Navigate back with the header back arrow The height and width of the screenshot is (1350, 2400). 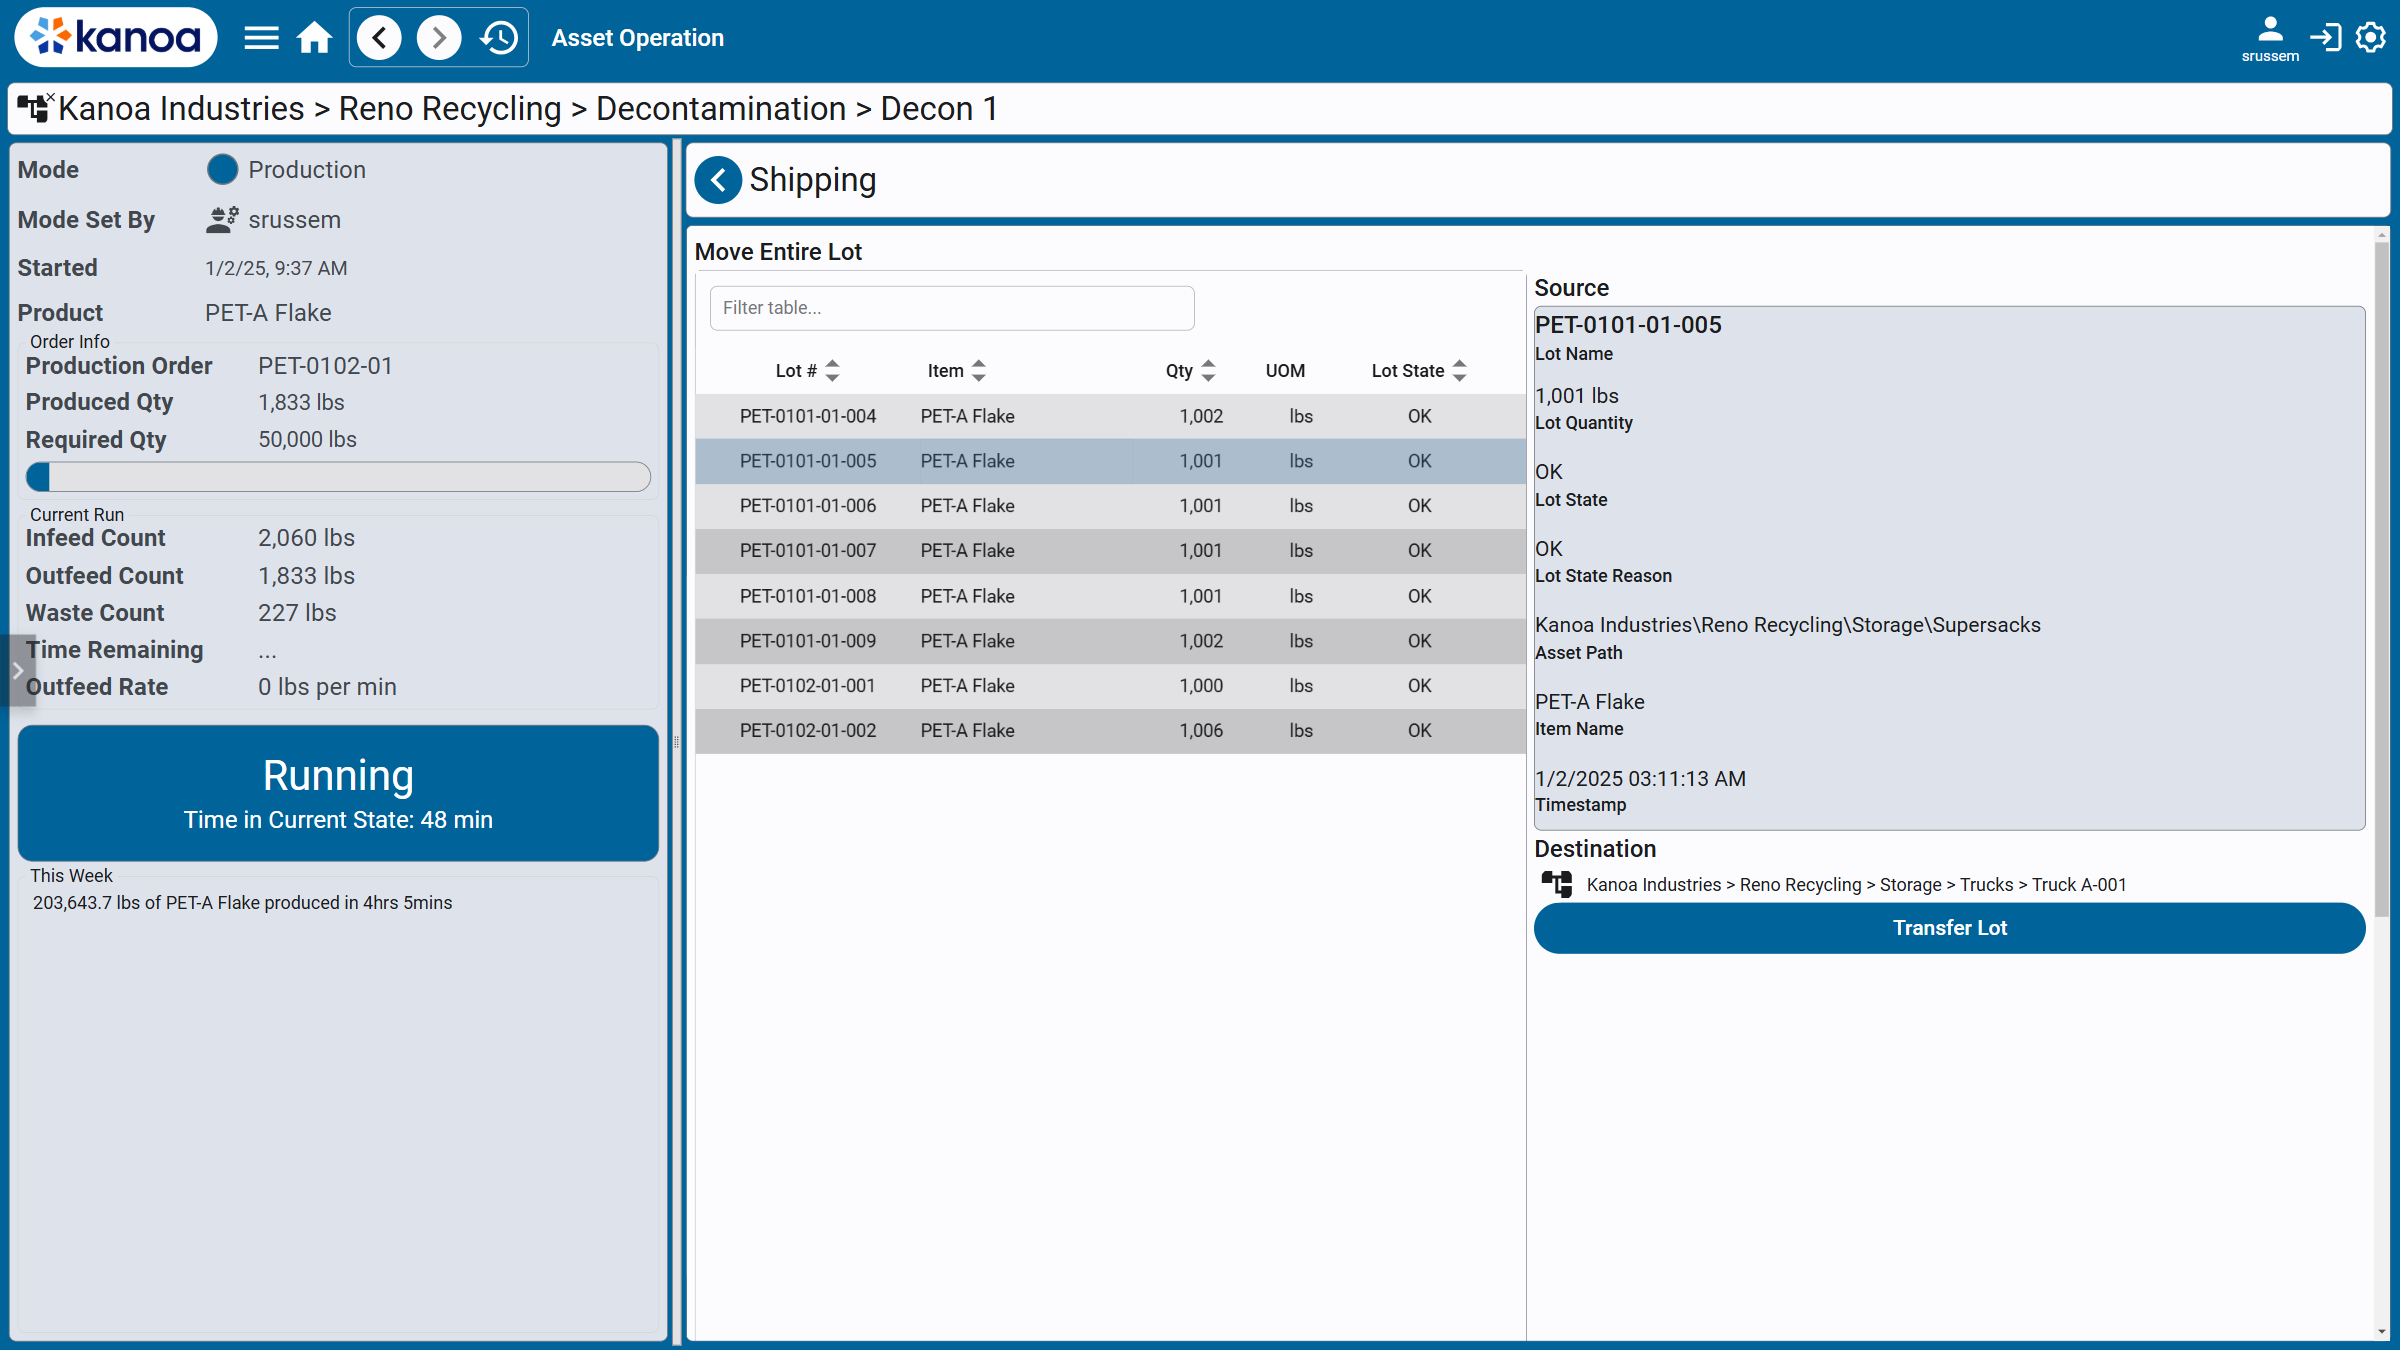coord(379,38)
